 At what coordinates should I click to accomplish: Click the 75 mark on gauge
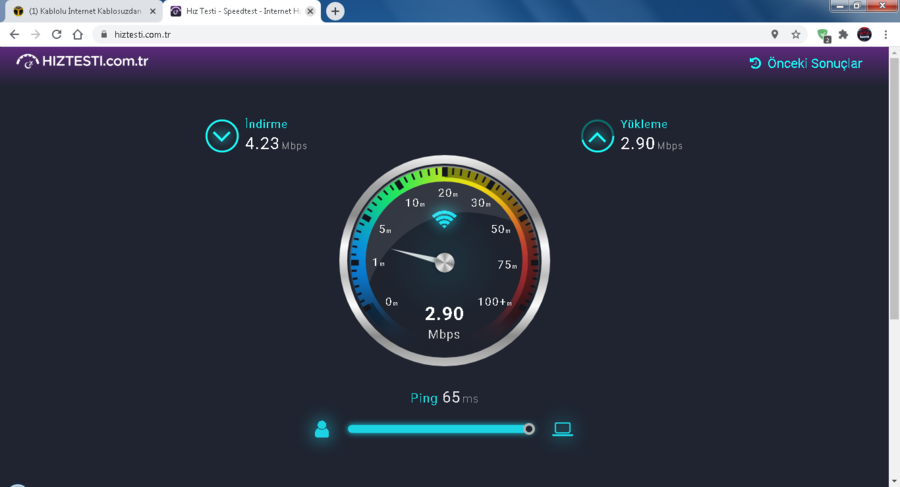click(507, 265)
